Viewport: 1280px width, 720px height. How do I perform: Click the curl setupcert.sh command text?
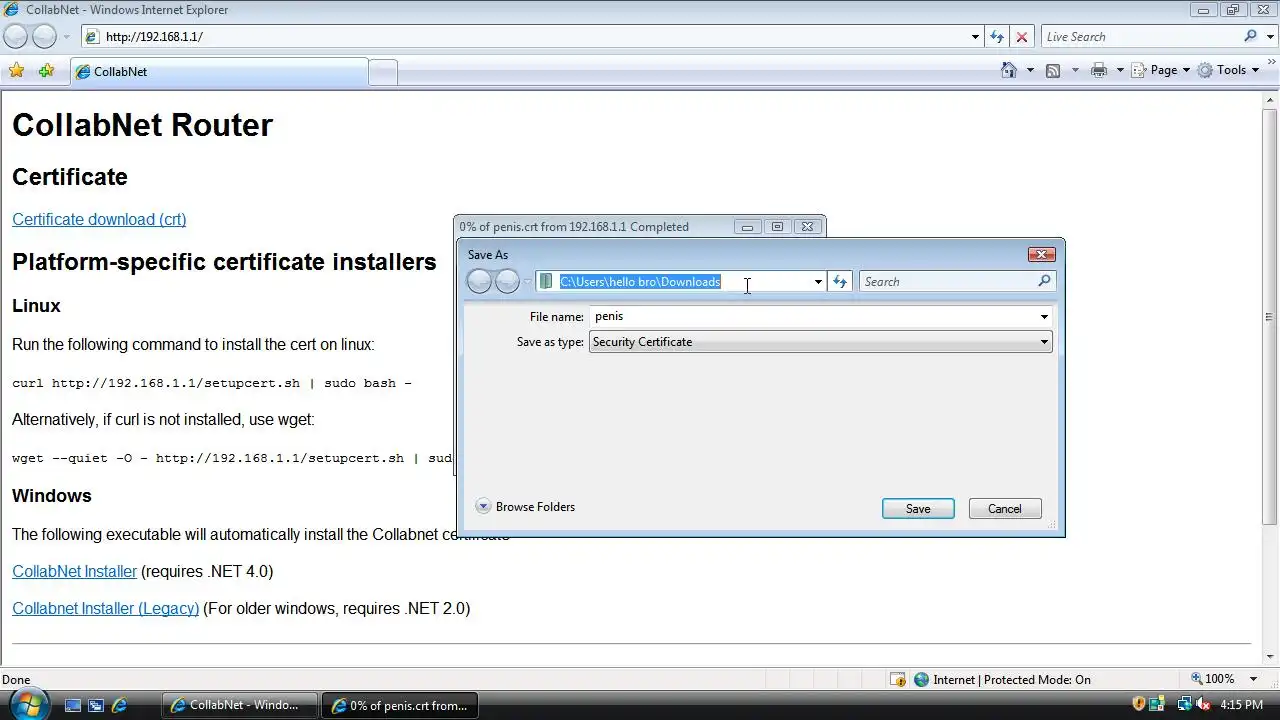click(x=212, y=383)
